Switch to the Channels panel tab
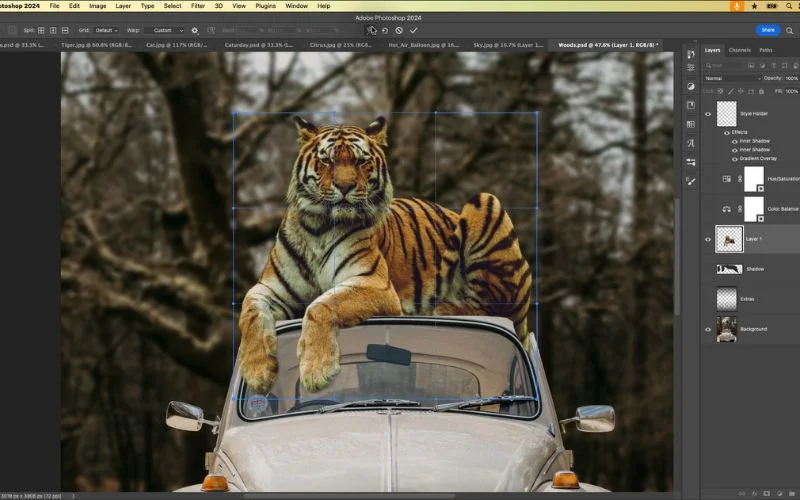The height and width of the screenshot is (500, 800). (x=739, y=50)
